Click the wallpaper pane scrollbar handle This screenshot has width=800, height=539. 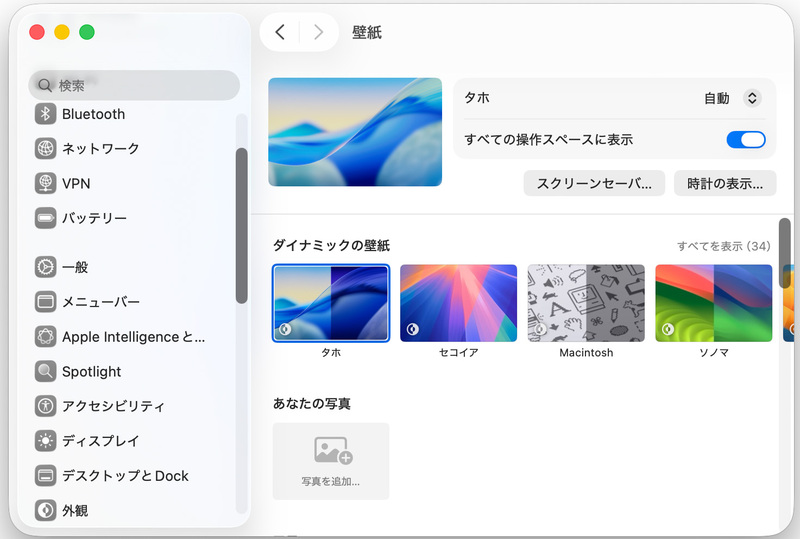pos(785,253)
